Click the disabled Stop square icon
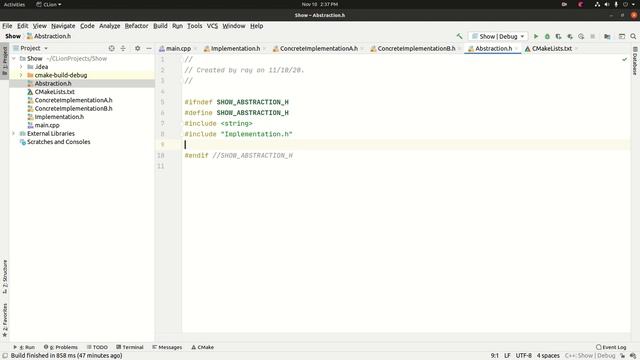Viewport: 640px width, 360px height. (x=593, y=36)
